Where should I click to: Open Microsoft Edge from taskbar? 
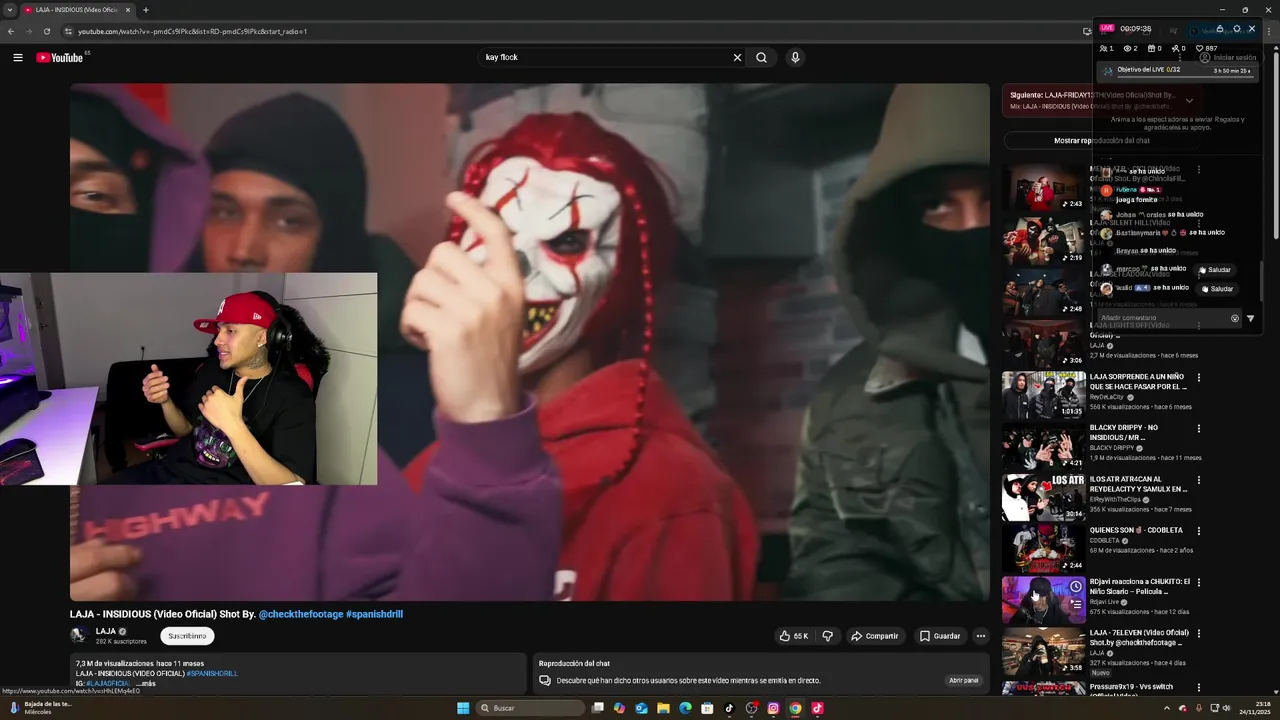pyautogui.click(x=685, y=708)
